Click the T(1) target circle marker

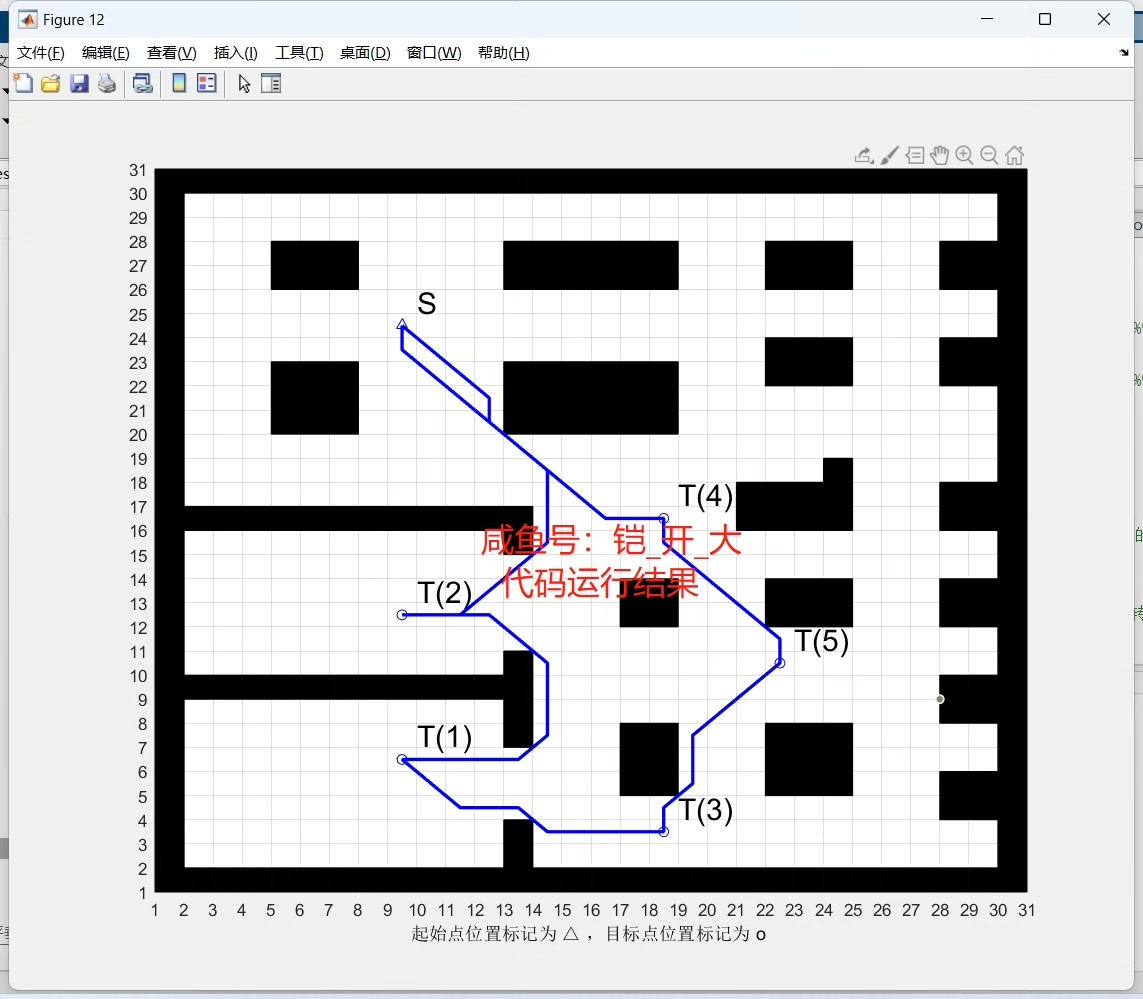[402, 759]
